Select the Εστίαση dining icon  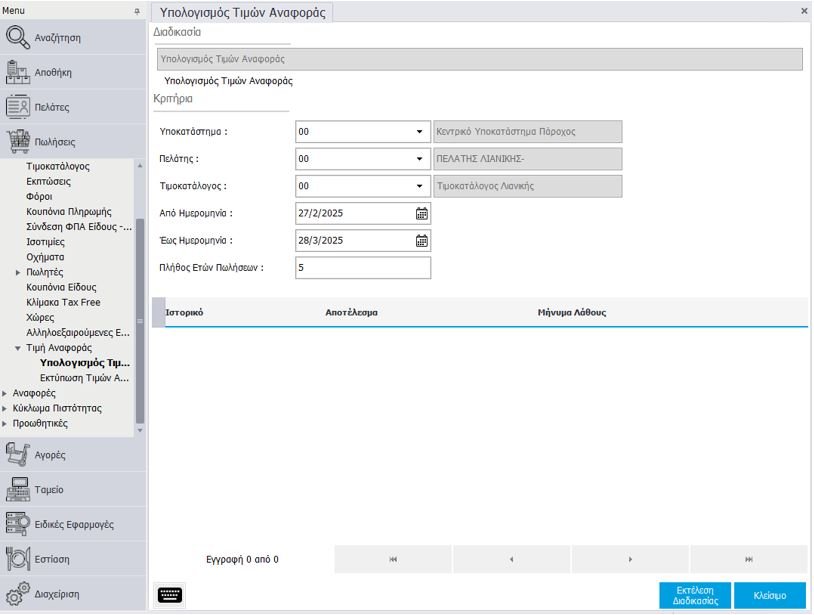(x=19, y=559)
